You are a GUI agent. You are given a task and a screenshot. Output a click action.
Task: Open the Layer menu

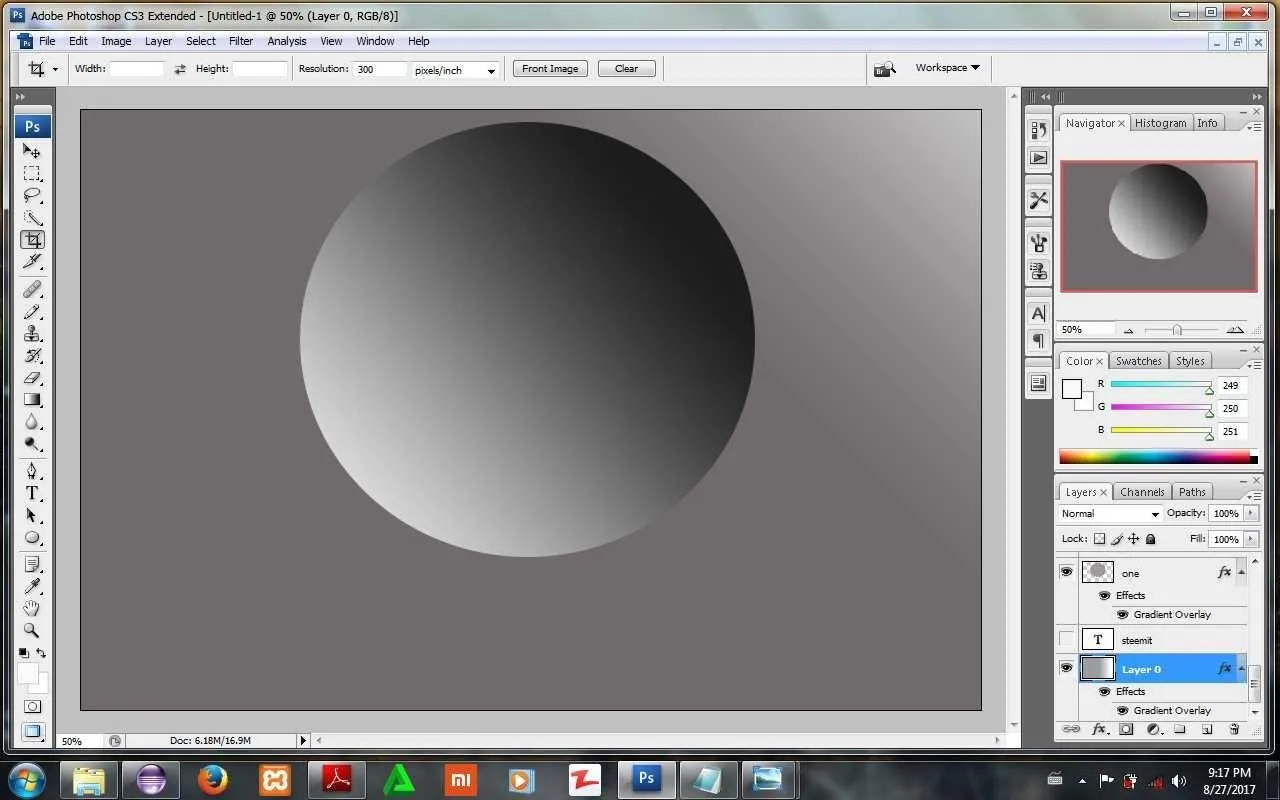pos(158,41)
